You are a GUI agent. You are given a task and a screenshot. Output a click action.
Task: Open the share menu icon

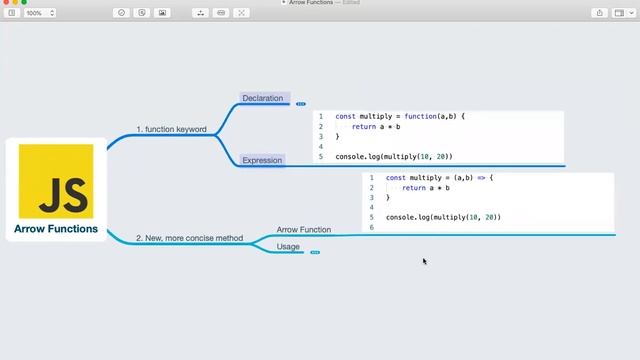599,13
